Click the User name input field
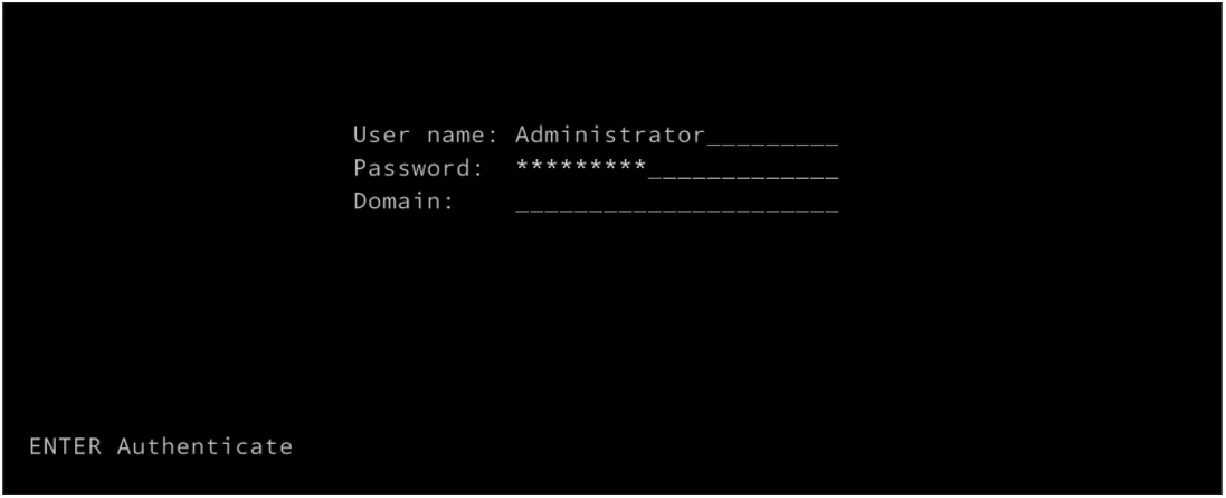This screenshot has width=1226, height=498. pos(676,135)
